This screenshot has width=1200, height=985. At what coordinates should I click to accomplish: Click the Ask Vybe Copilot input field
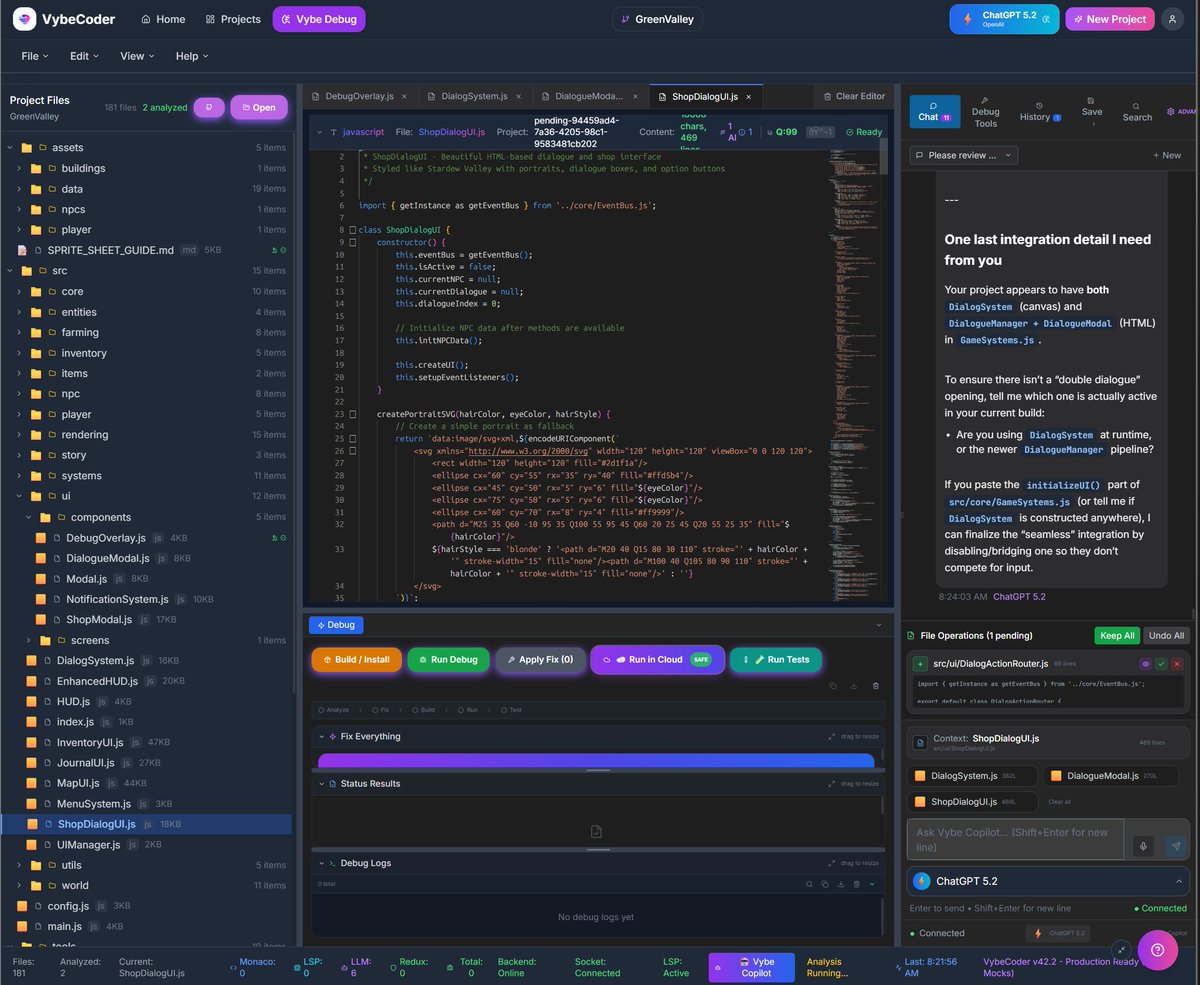pyautogui.click(x=1015, y=840)
